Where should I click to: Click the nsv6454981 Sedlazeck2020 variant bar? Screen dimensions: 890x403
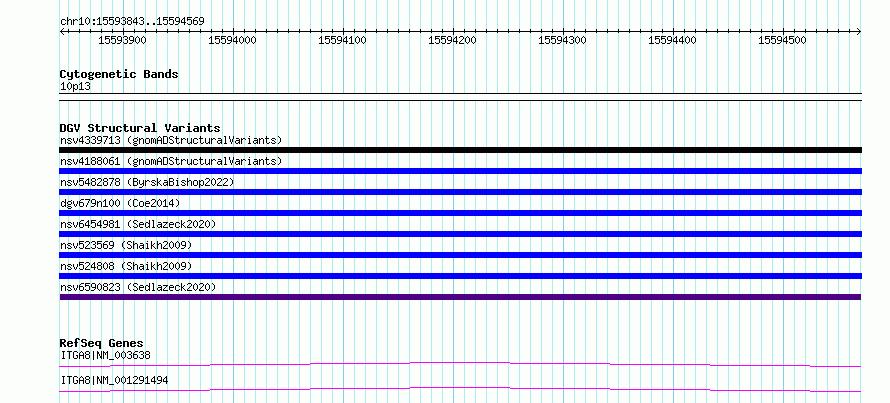click(460, 234)
